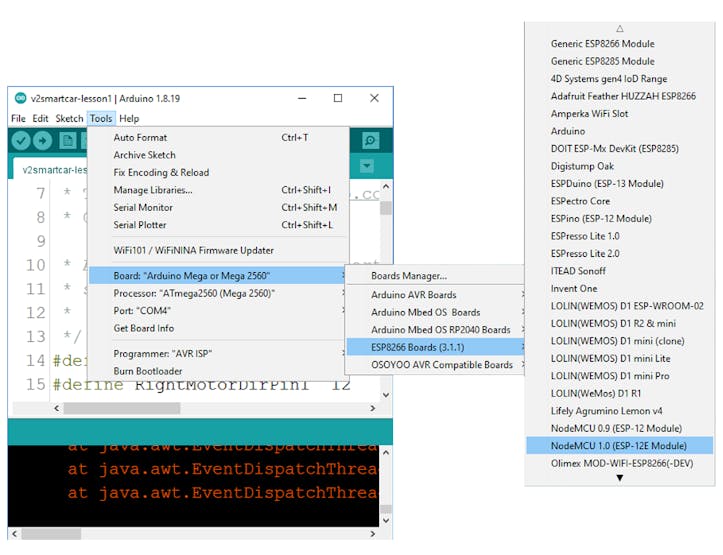Viewport: 723px width, 555px height.
Task: Click the New sketch toolbar icon
Action: point(68,141)
